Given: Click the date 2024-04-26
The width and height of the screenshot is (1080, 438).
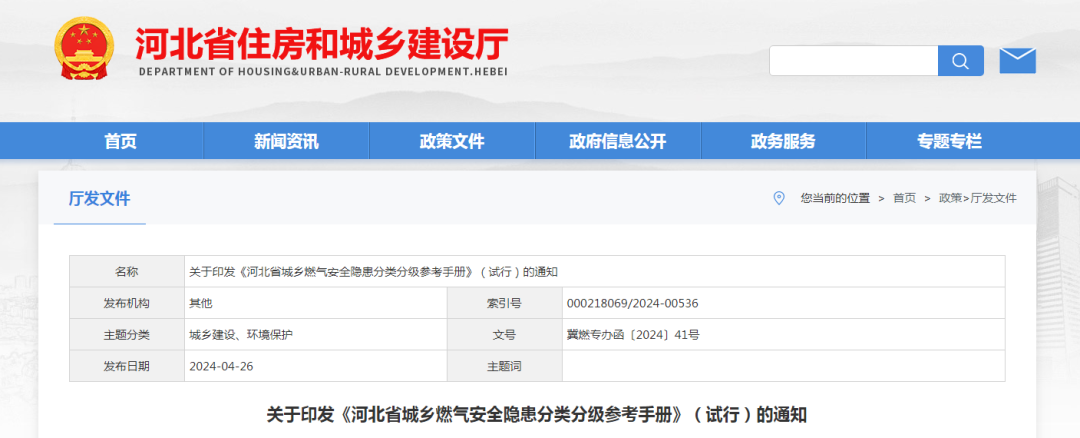Looking at the screenshot, I should click(221, 366).
